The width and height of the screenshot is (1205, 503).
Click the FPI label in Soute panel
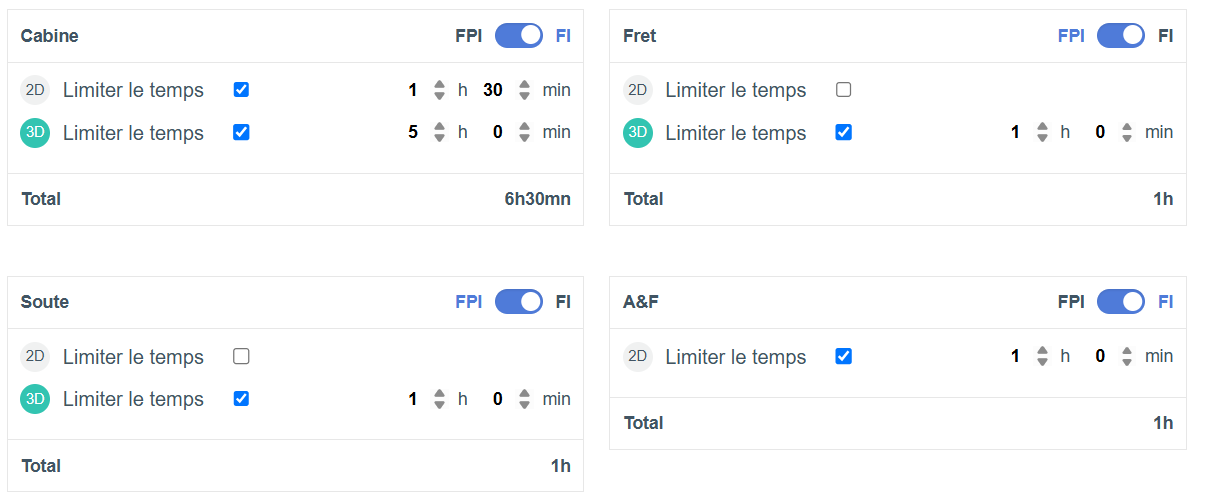[x=469, y=302]
